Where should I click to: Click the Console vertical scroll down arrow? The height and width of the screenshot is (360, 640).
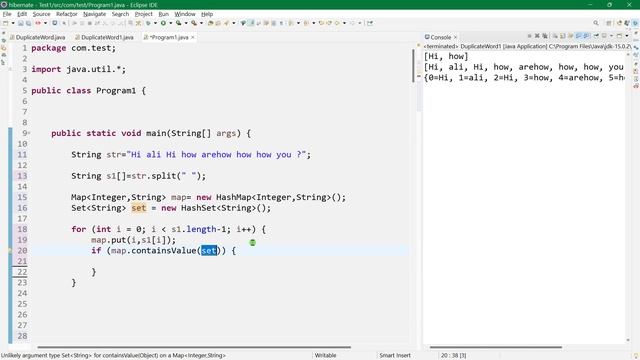(x=628, y=340)
